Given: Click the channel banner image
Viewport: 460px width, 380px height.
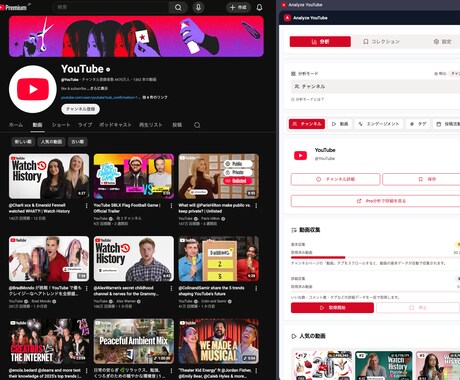Looking at the screenshot, I should tap(136, 36).
